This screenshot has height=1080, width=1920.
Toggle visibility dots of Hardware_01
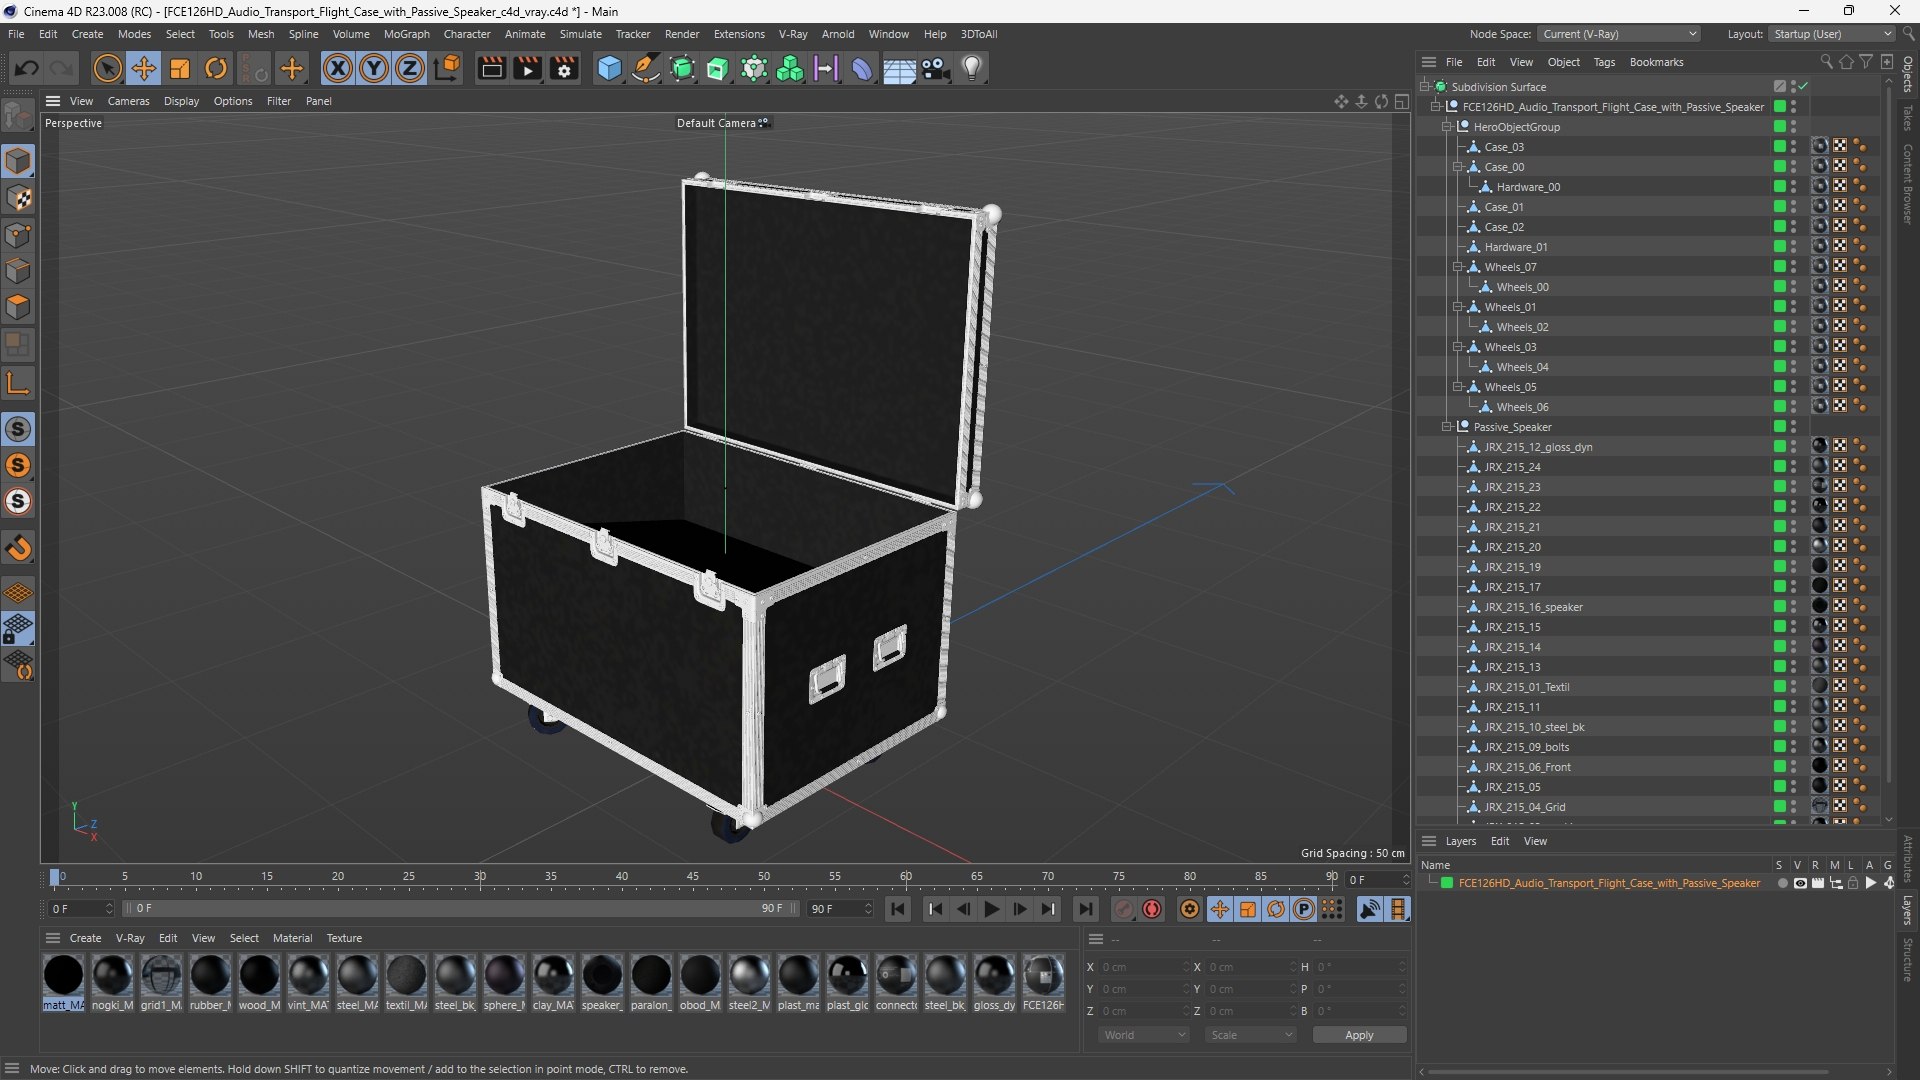pyautogui.click(x=1793, y=247)
